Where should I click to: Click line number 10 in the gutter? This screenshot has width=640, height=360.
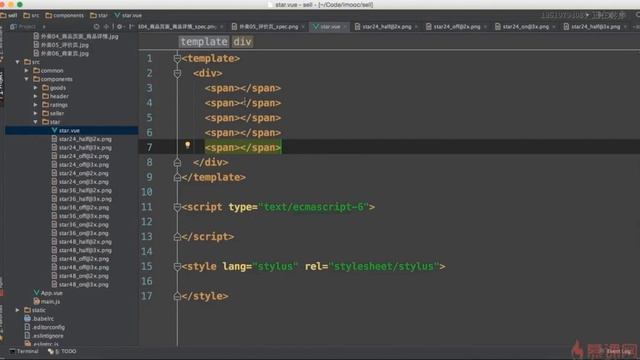(x=147, y=192)
